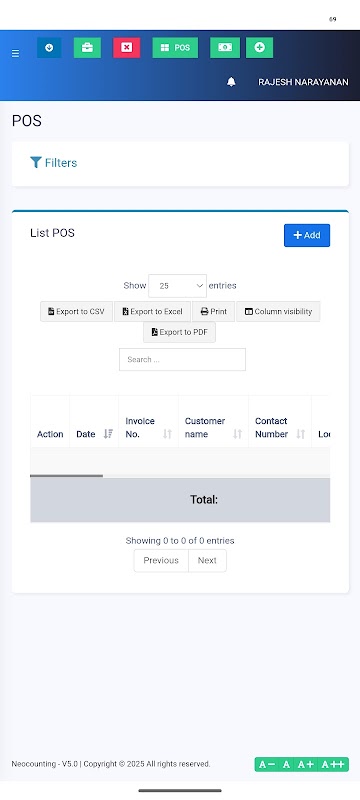The image size is (360, 800).
Task: Click the green plus circle icon
Action: [x=260, y=47]
